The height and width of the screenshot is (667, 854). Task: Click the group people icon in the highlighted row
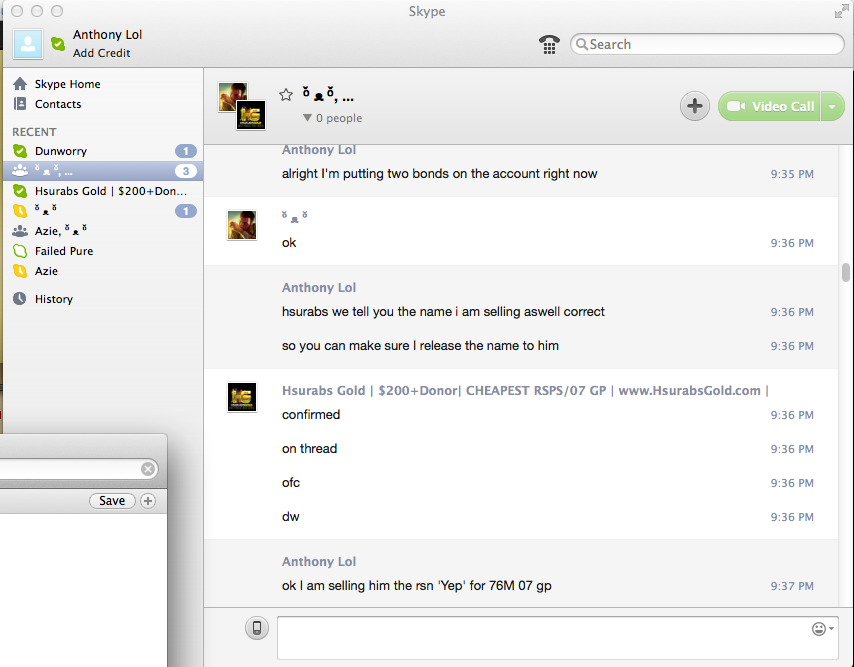point(20,171)
